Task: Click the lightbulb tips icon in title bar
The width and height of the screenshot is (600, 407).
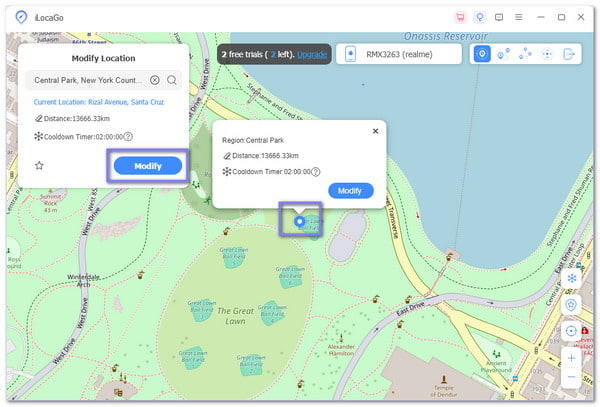Action: [479, 17]
